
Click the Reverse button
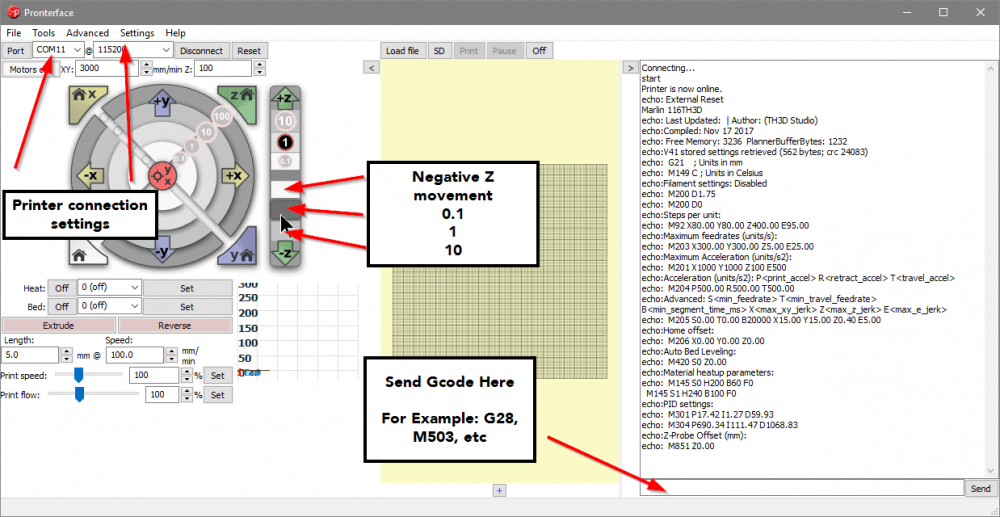(x=175, y=325)
